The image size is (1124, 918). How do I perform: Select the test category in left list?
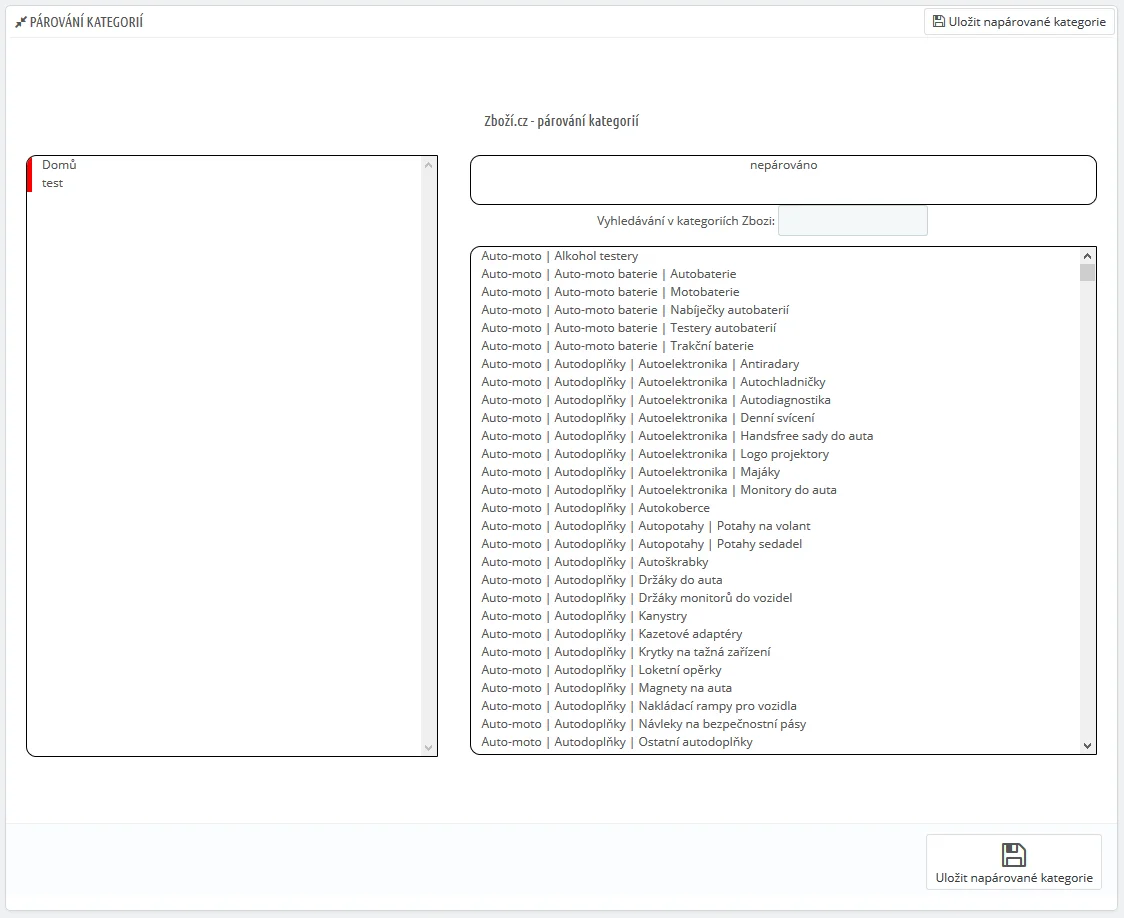point(52,183)
